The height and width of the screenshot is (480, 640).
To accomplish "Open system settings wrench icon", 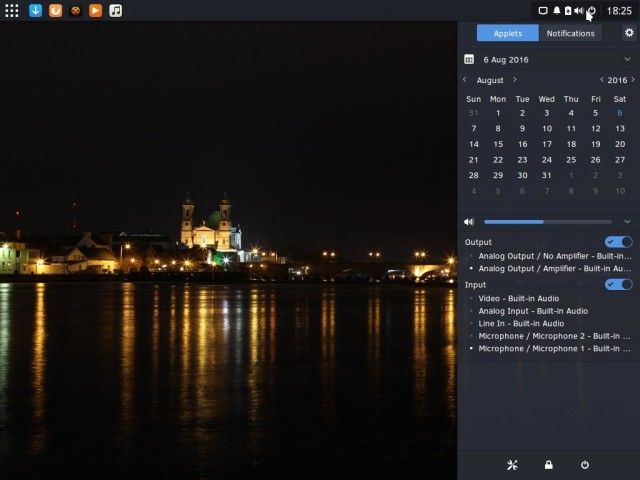I will [512, 465].
